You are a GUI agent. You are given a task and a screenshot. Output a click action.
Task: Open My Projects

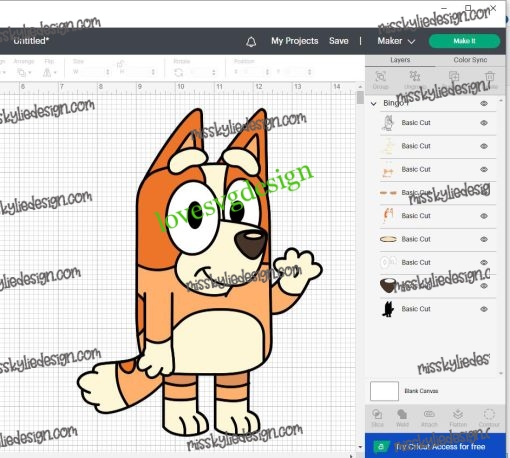(295, 41)
